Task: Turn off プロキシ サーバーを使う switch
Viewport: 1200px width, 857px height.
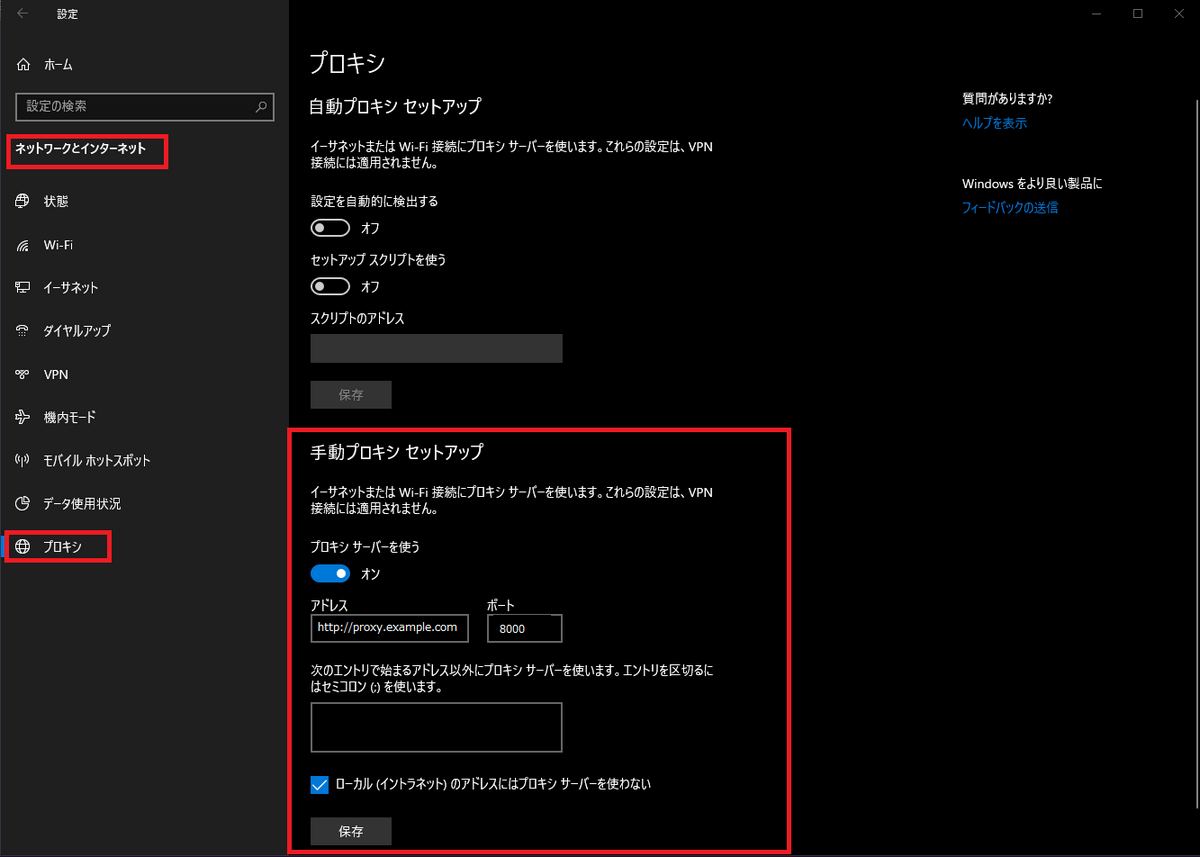Action: (x=330, y=574)
